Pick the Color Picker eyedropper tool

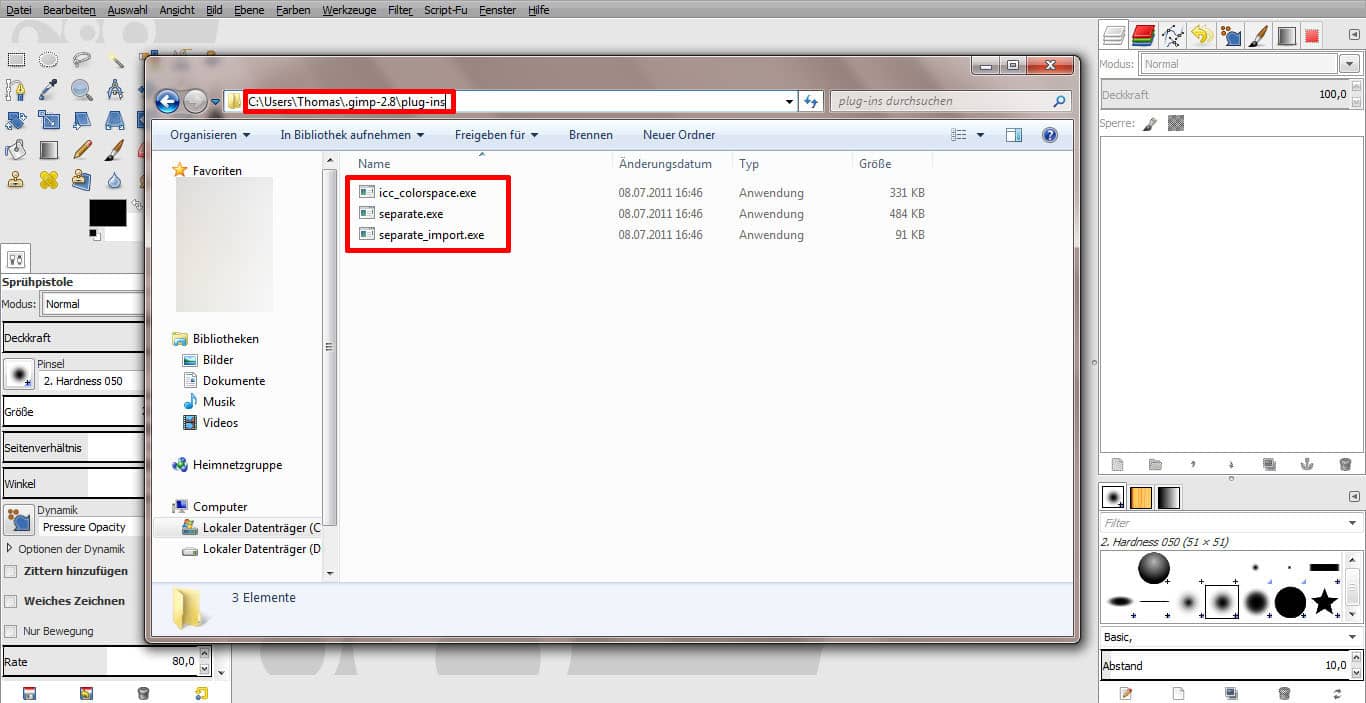pos(48,91)
